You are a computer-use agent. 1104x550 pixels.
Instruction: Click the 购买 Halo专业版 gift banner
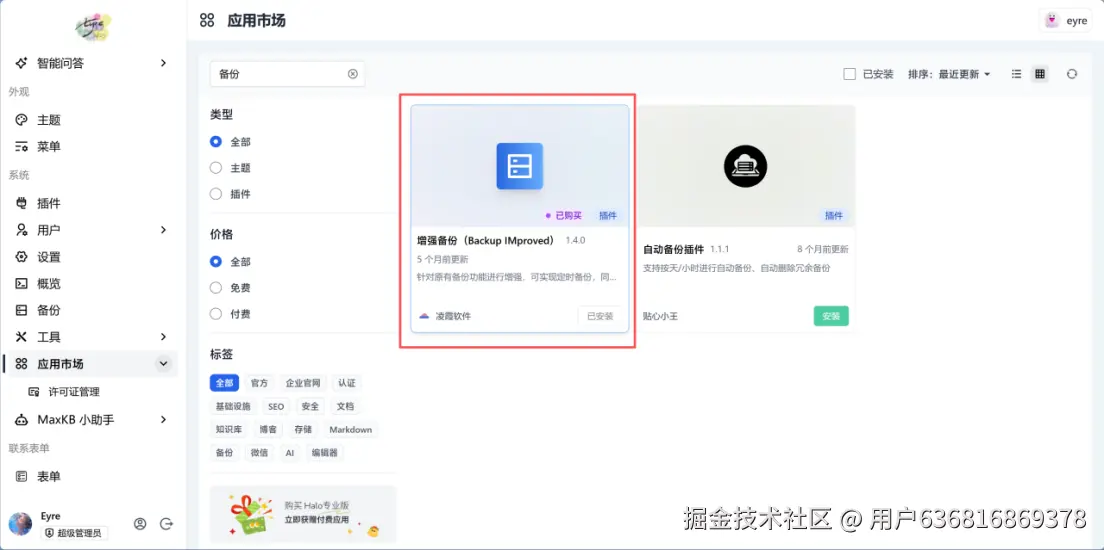coord(303,515)
